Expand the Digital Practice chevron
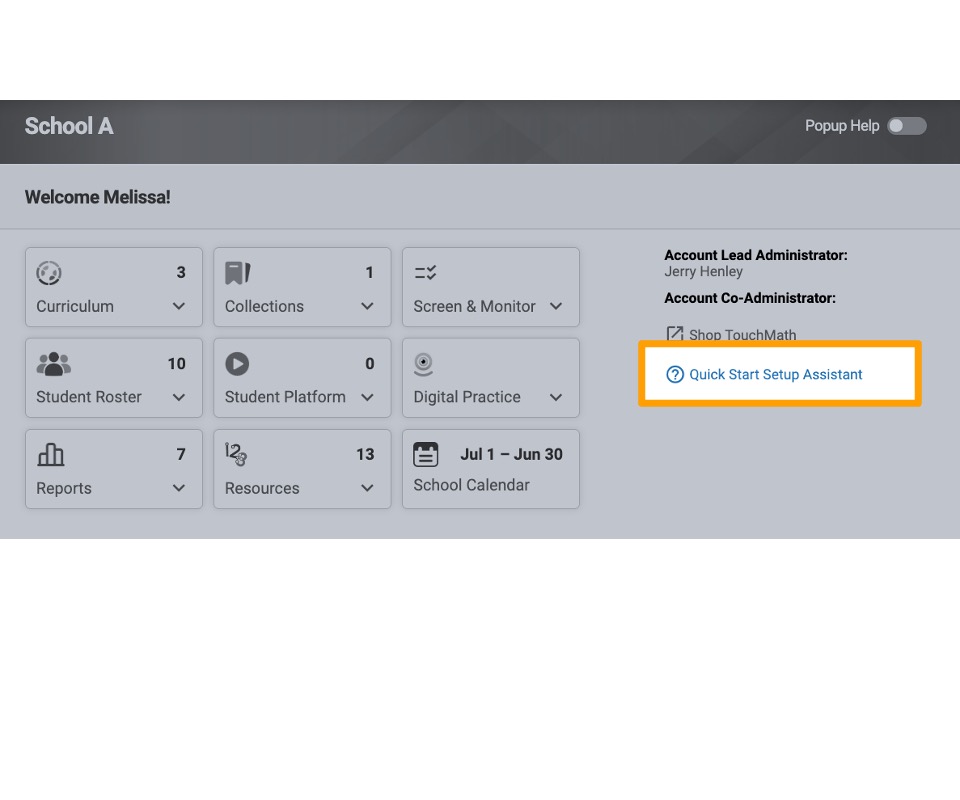Screen dimensions: 960x800 click(556, 397)
